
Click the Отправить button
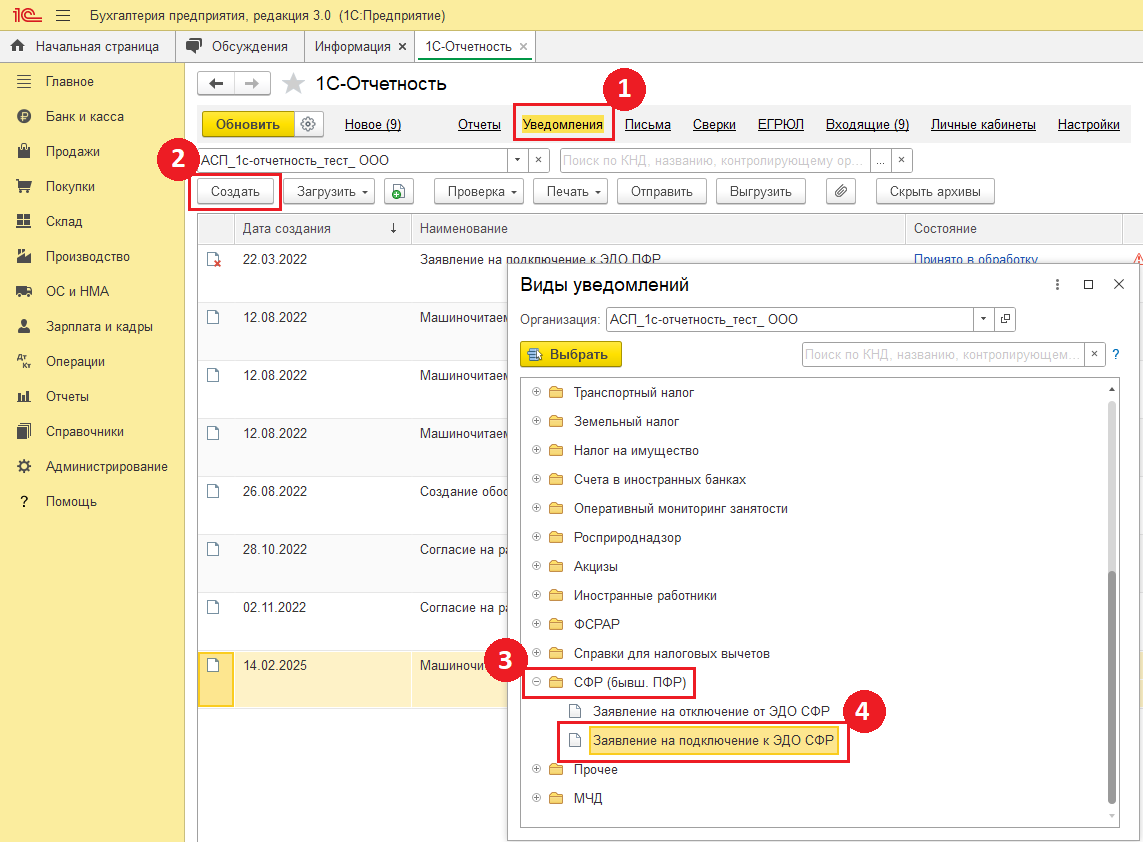[x=662, y=192]
